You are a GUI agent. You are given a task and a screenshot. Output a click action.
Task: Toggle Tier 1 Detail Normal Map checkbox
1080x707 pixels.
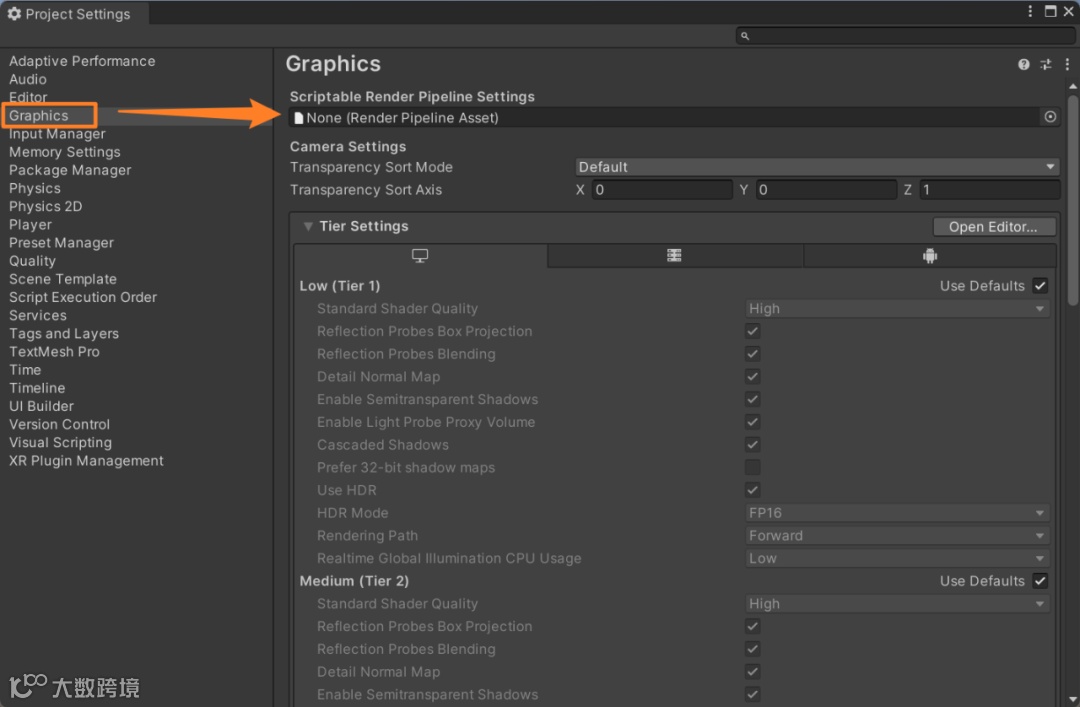pos(752,377)
